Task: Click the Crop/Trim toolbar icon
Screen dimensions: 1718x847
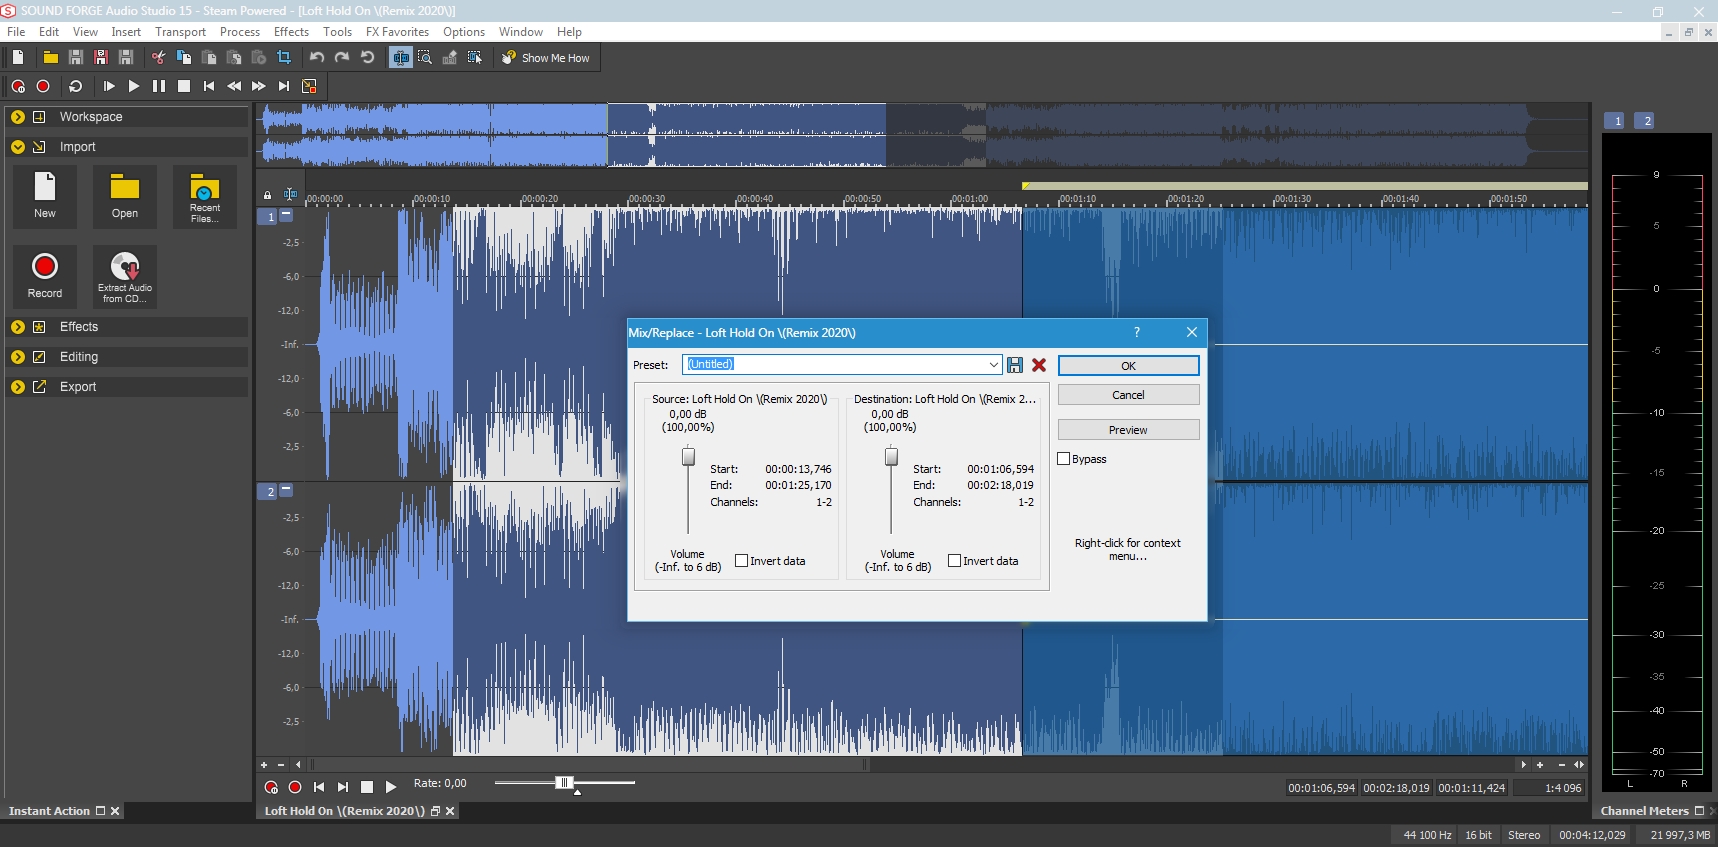Action: (284, 58)
